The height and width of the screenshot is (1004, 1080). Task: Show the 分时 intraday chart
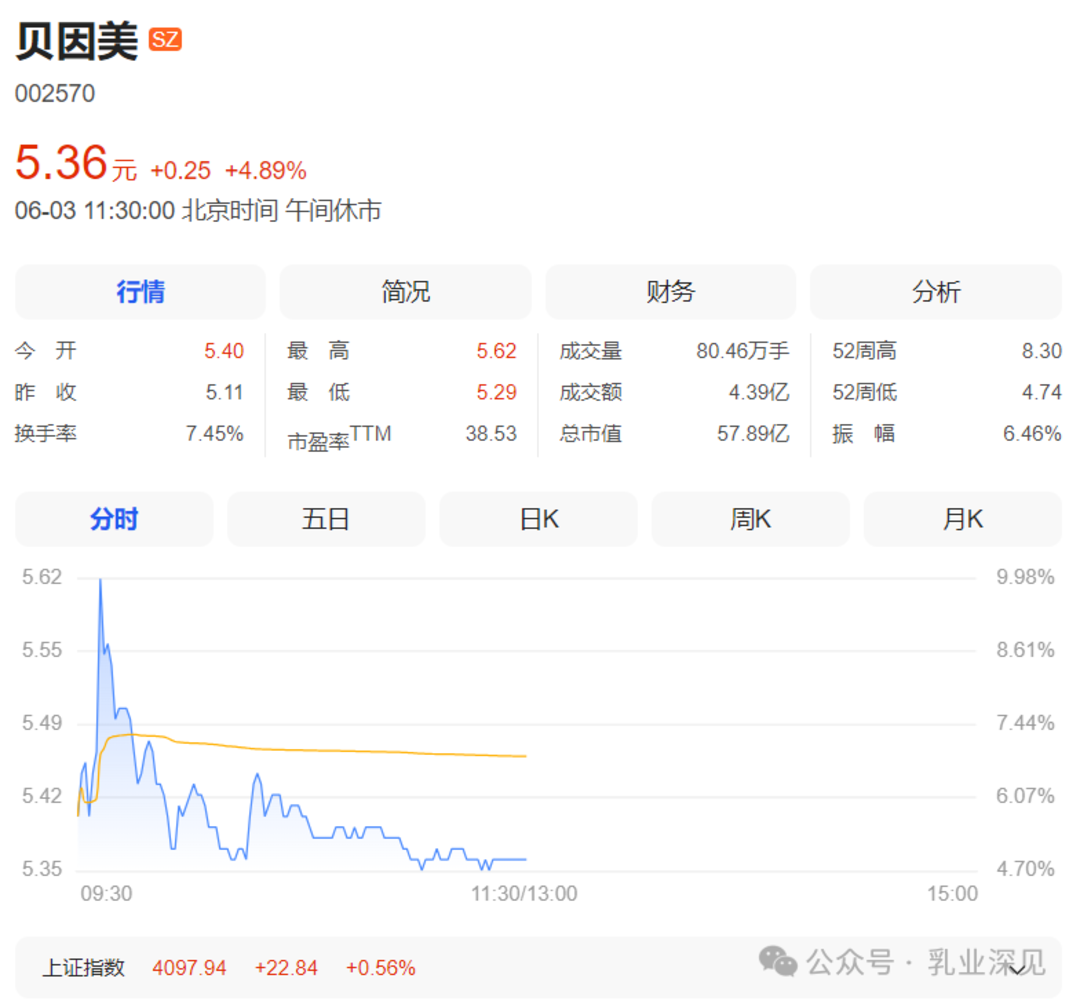(x=114, y=519)
